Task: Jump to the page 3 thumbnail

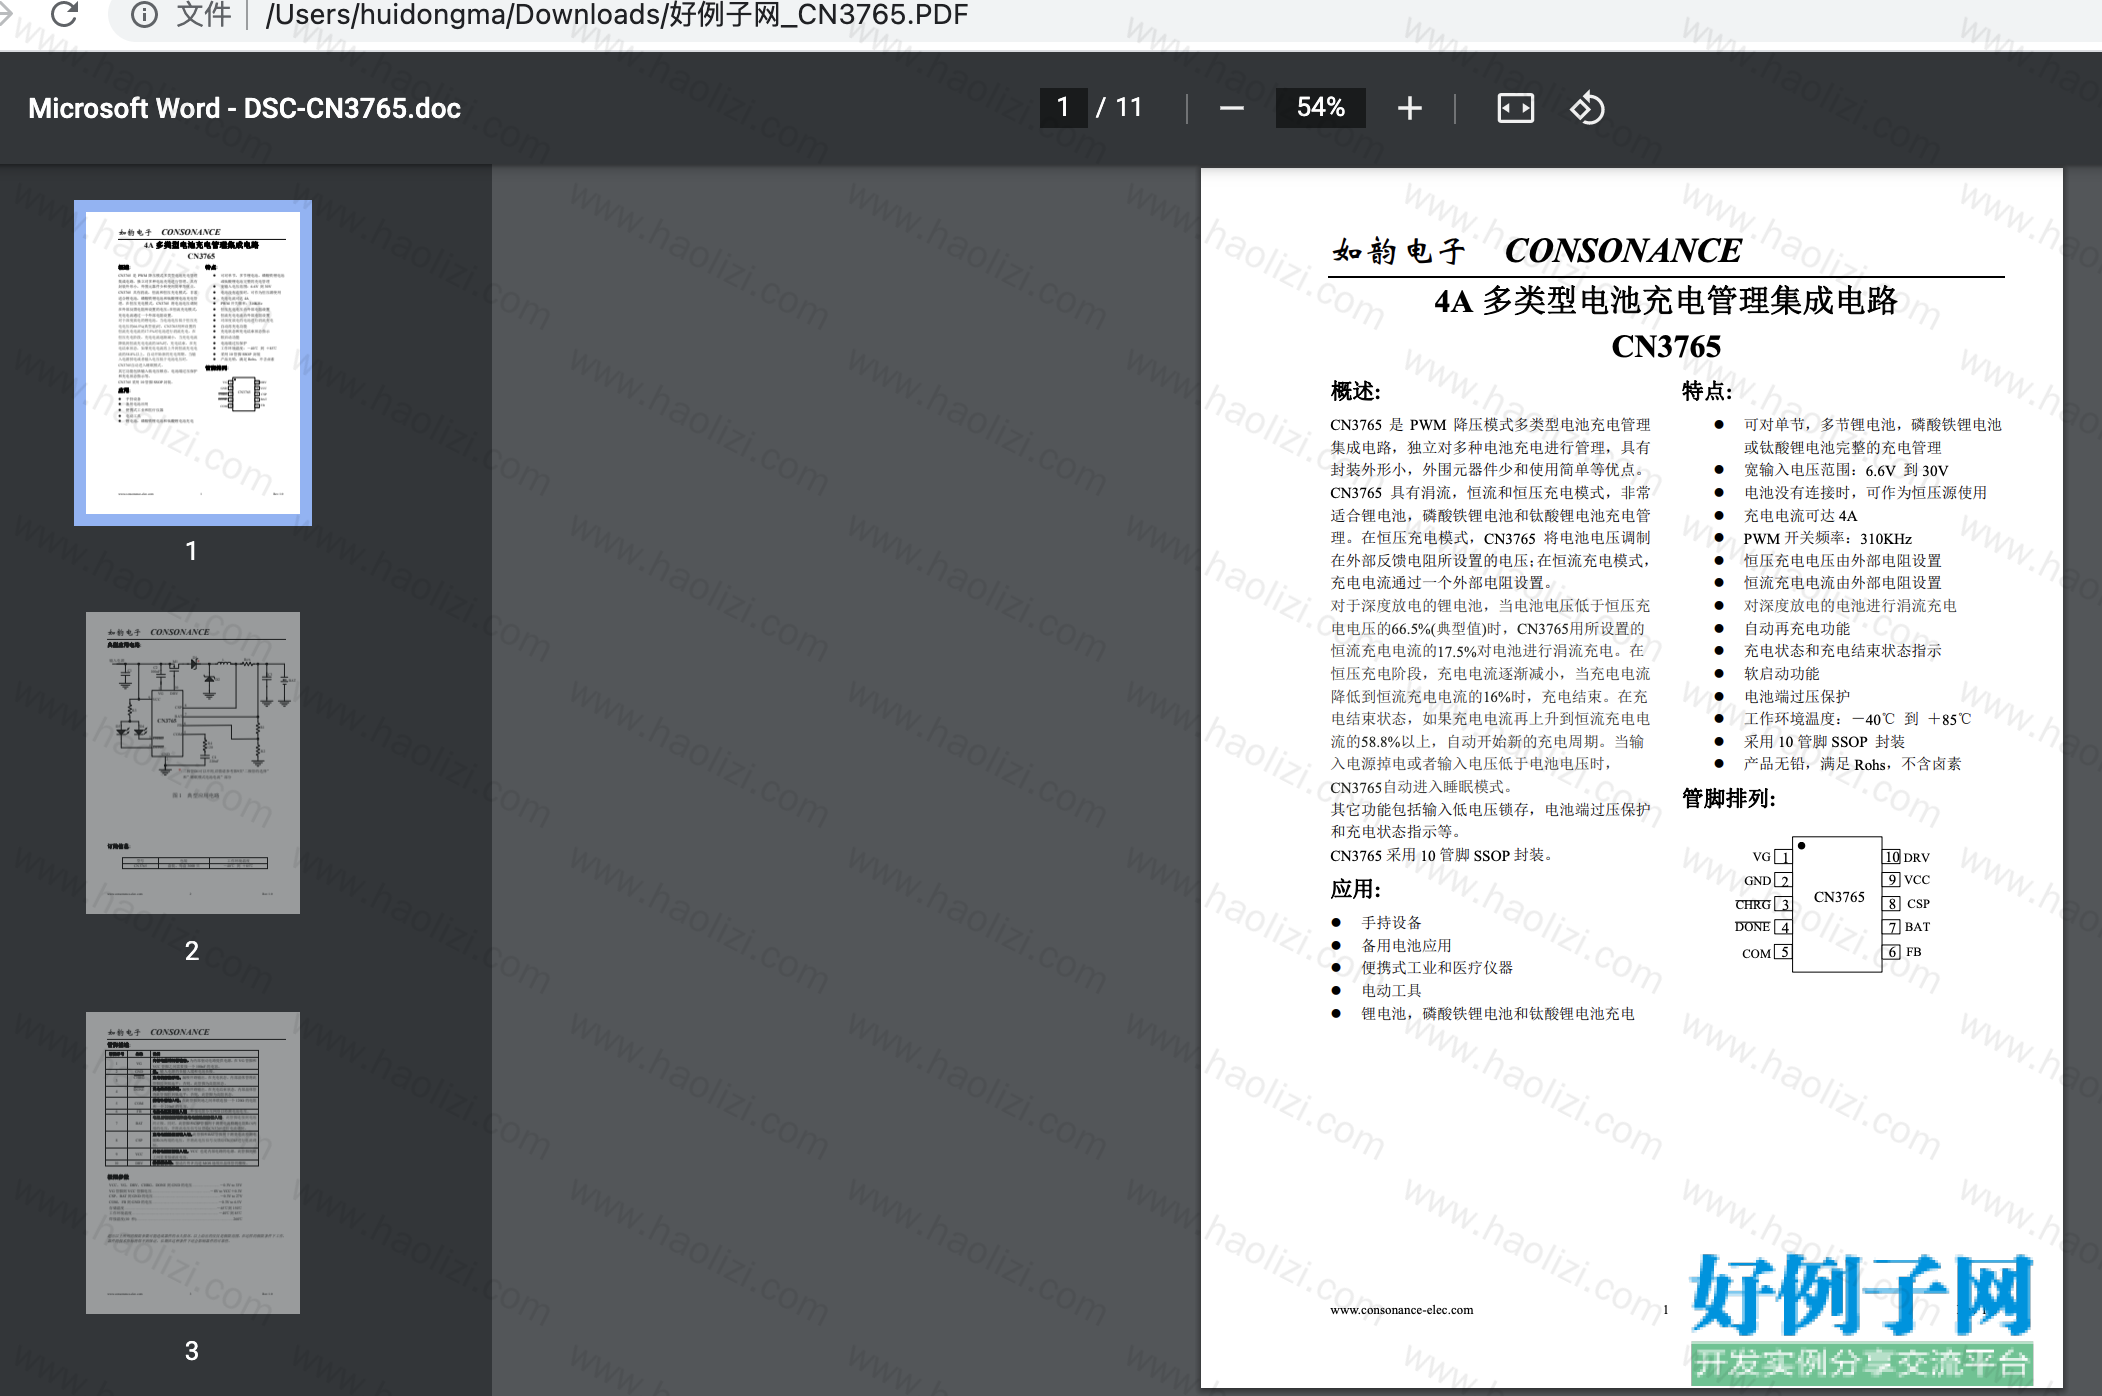Action: (193, 1163)
